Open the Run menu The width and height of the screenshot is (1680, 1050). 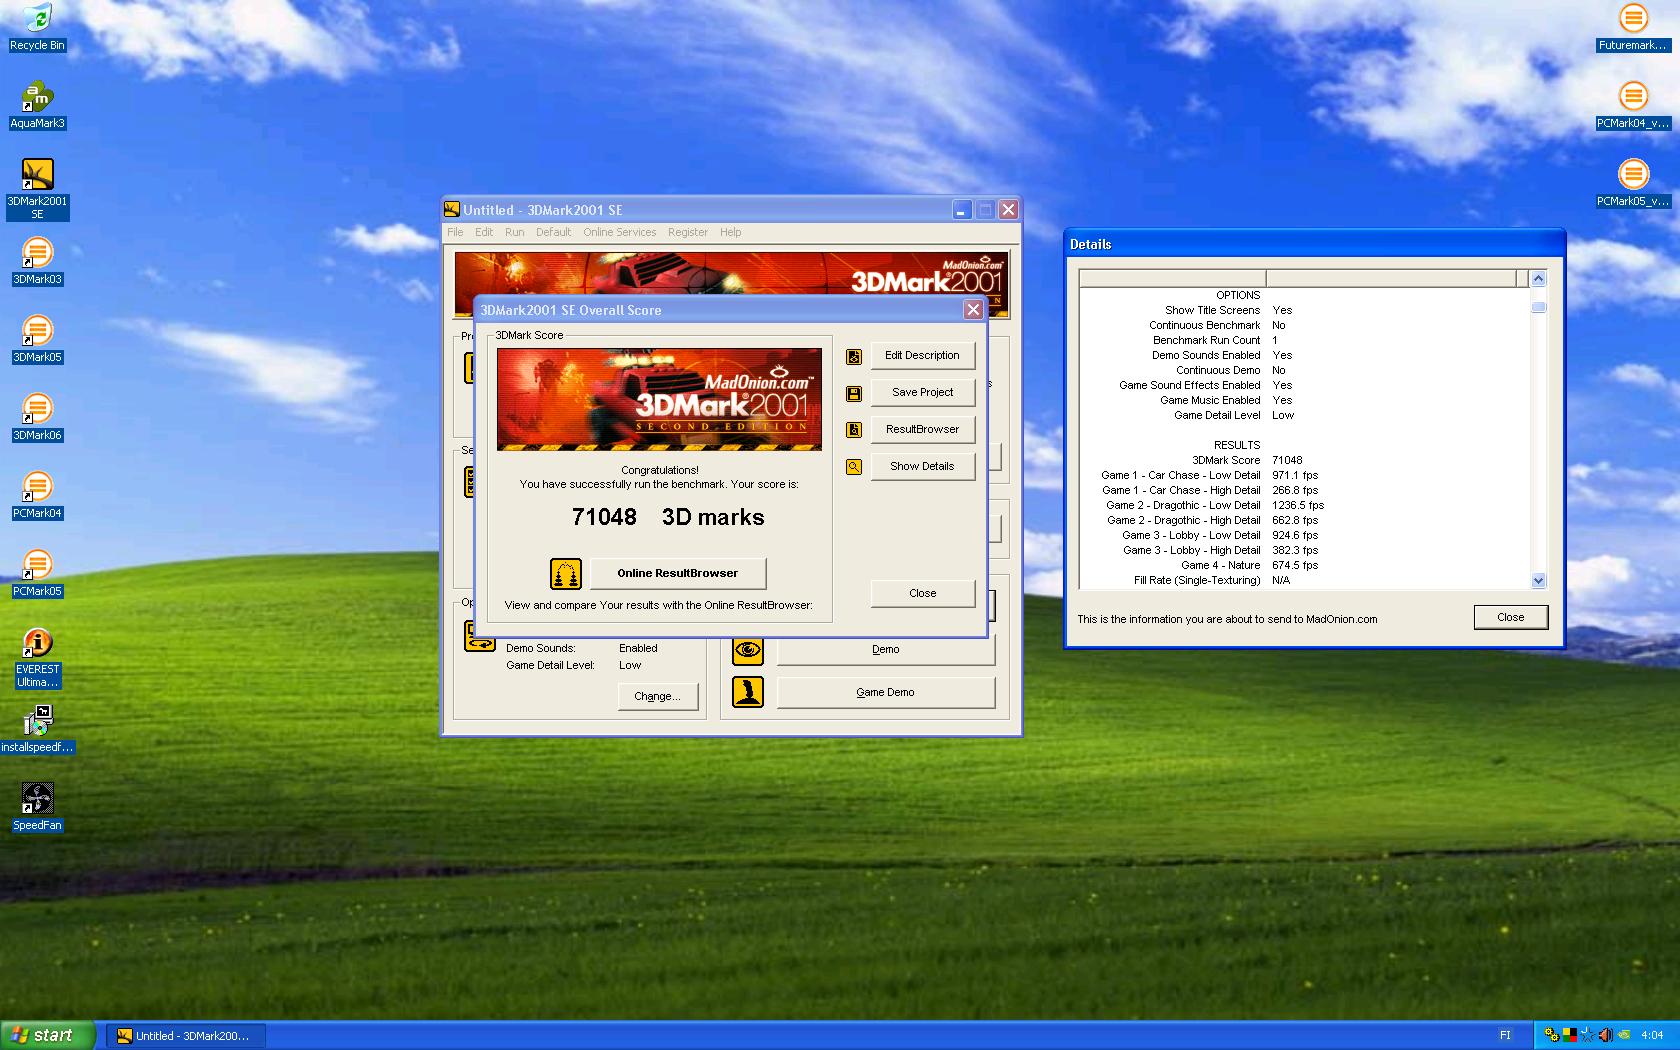[x=514, y=232]
